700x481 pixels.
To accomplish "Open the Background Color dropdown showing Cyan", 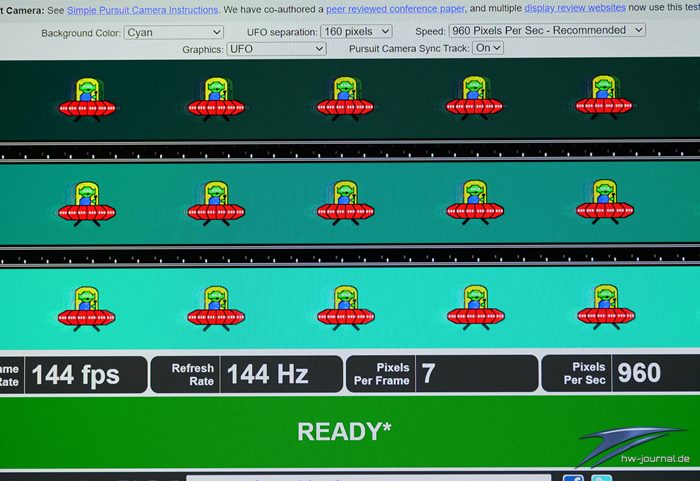I will tap(173, 33).
